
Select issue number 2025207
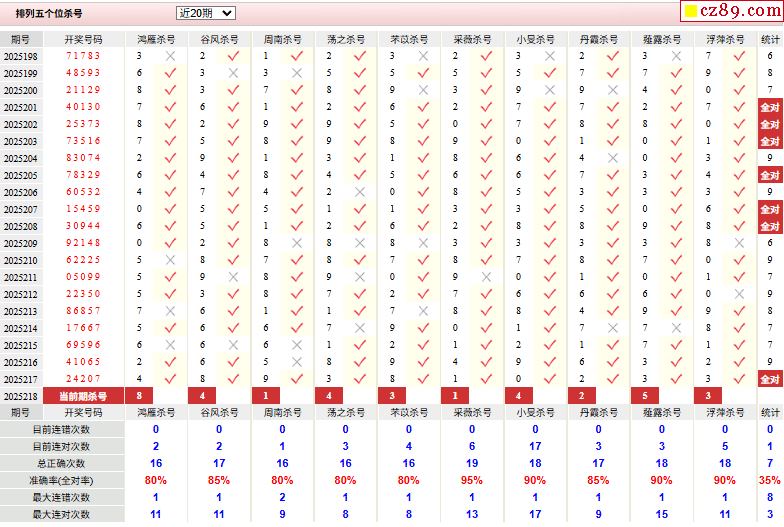point(20,210)
